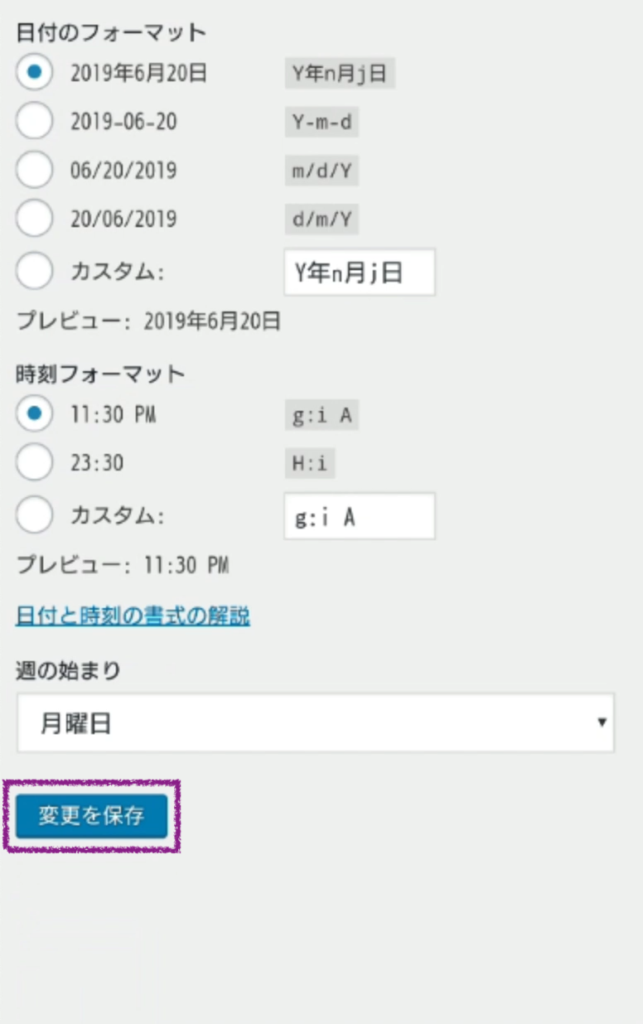Click the gray Y年n月j日 code label
Screen dimensions: 643x1024
[340, 73]
